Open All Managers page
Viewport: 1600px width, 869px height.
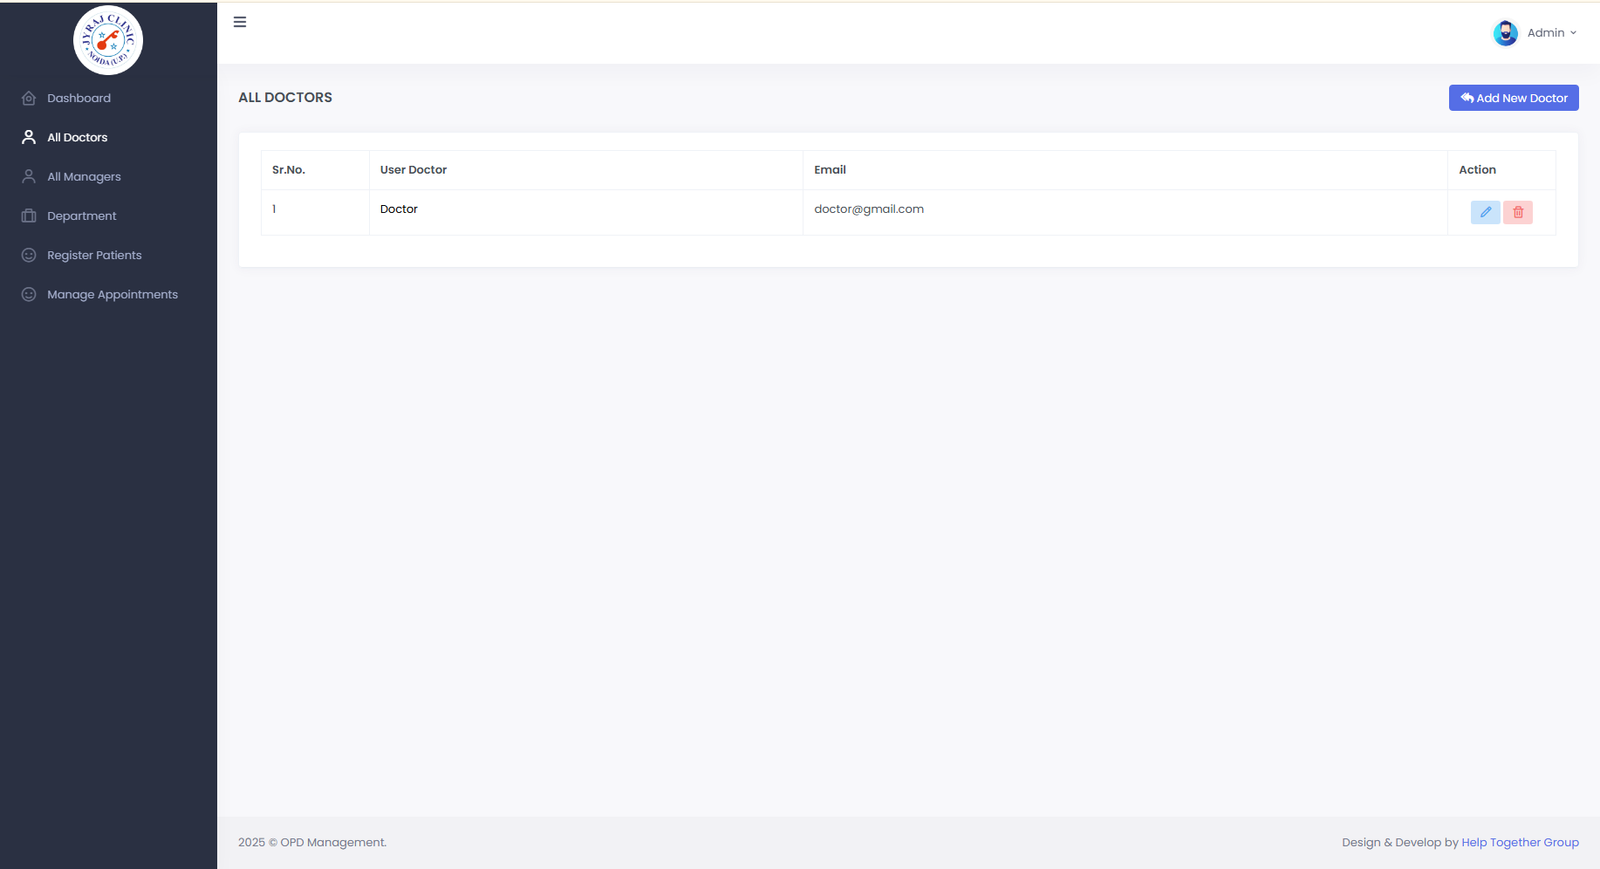[108, 176]
